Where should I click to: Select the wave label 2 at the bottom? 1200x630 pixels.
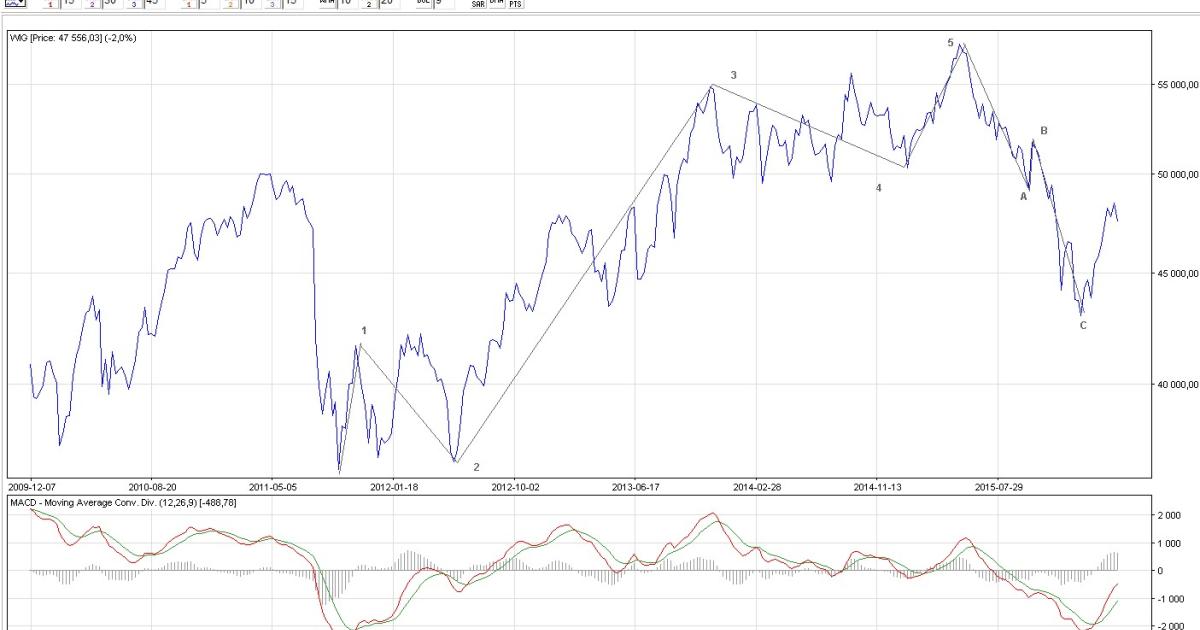click(476, 467)
